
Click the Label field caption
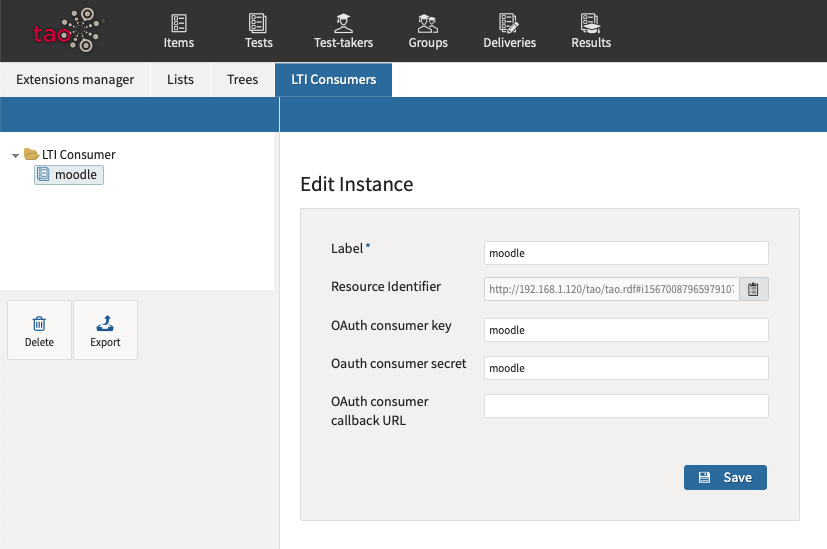click(x=347, y=248)
